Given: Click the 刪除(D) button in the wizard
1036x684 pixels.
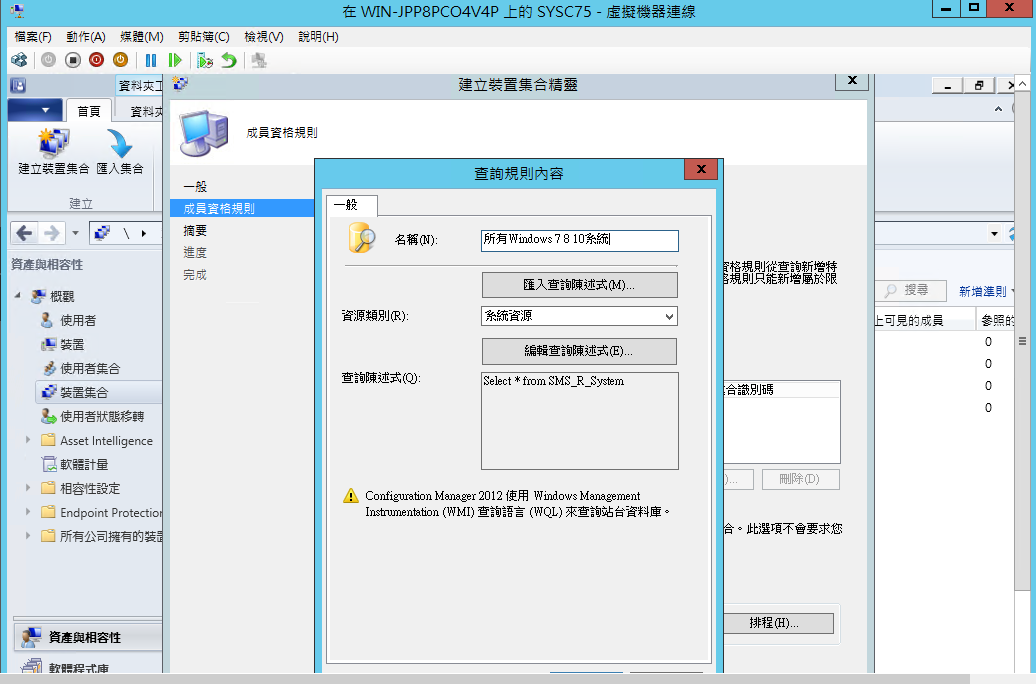Looking at the screenshot, I should click(x=800, y=479).
